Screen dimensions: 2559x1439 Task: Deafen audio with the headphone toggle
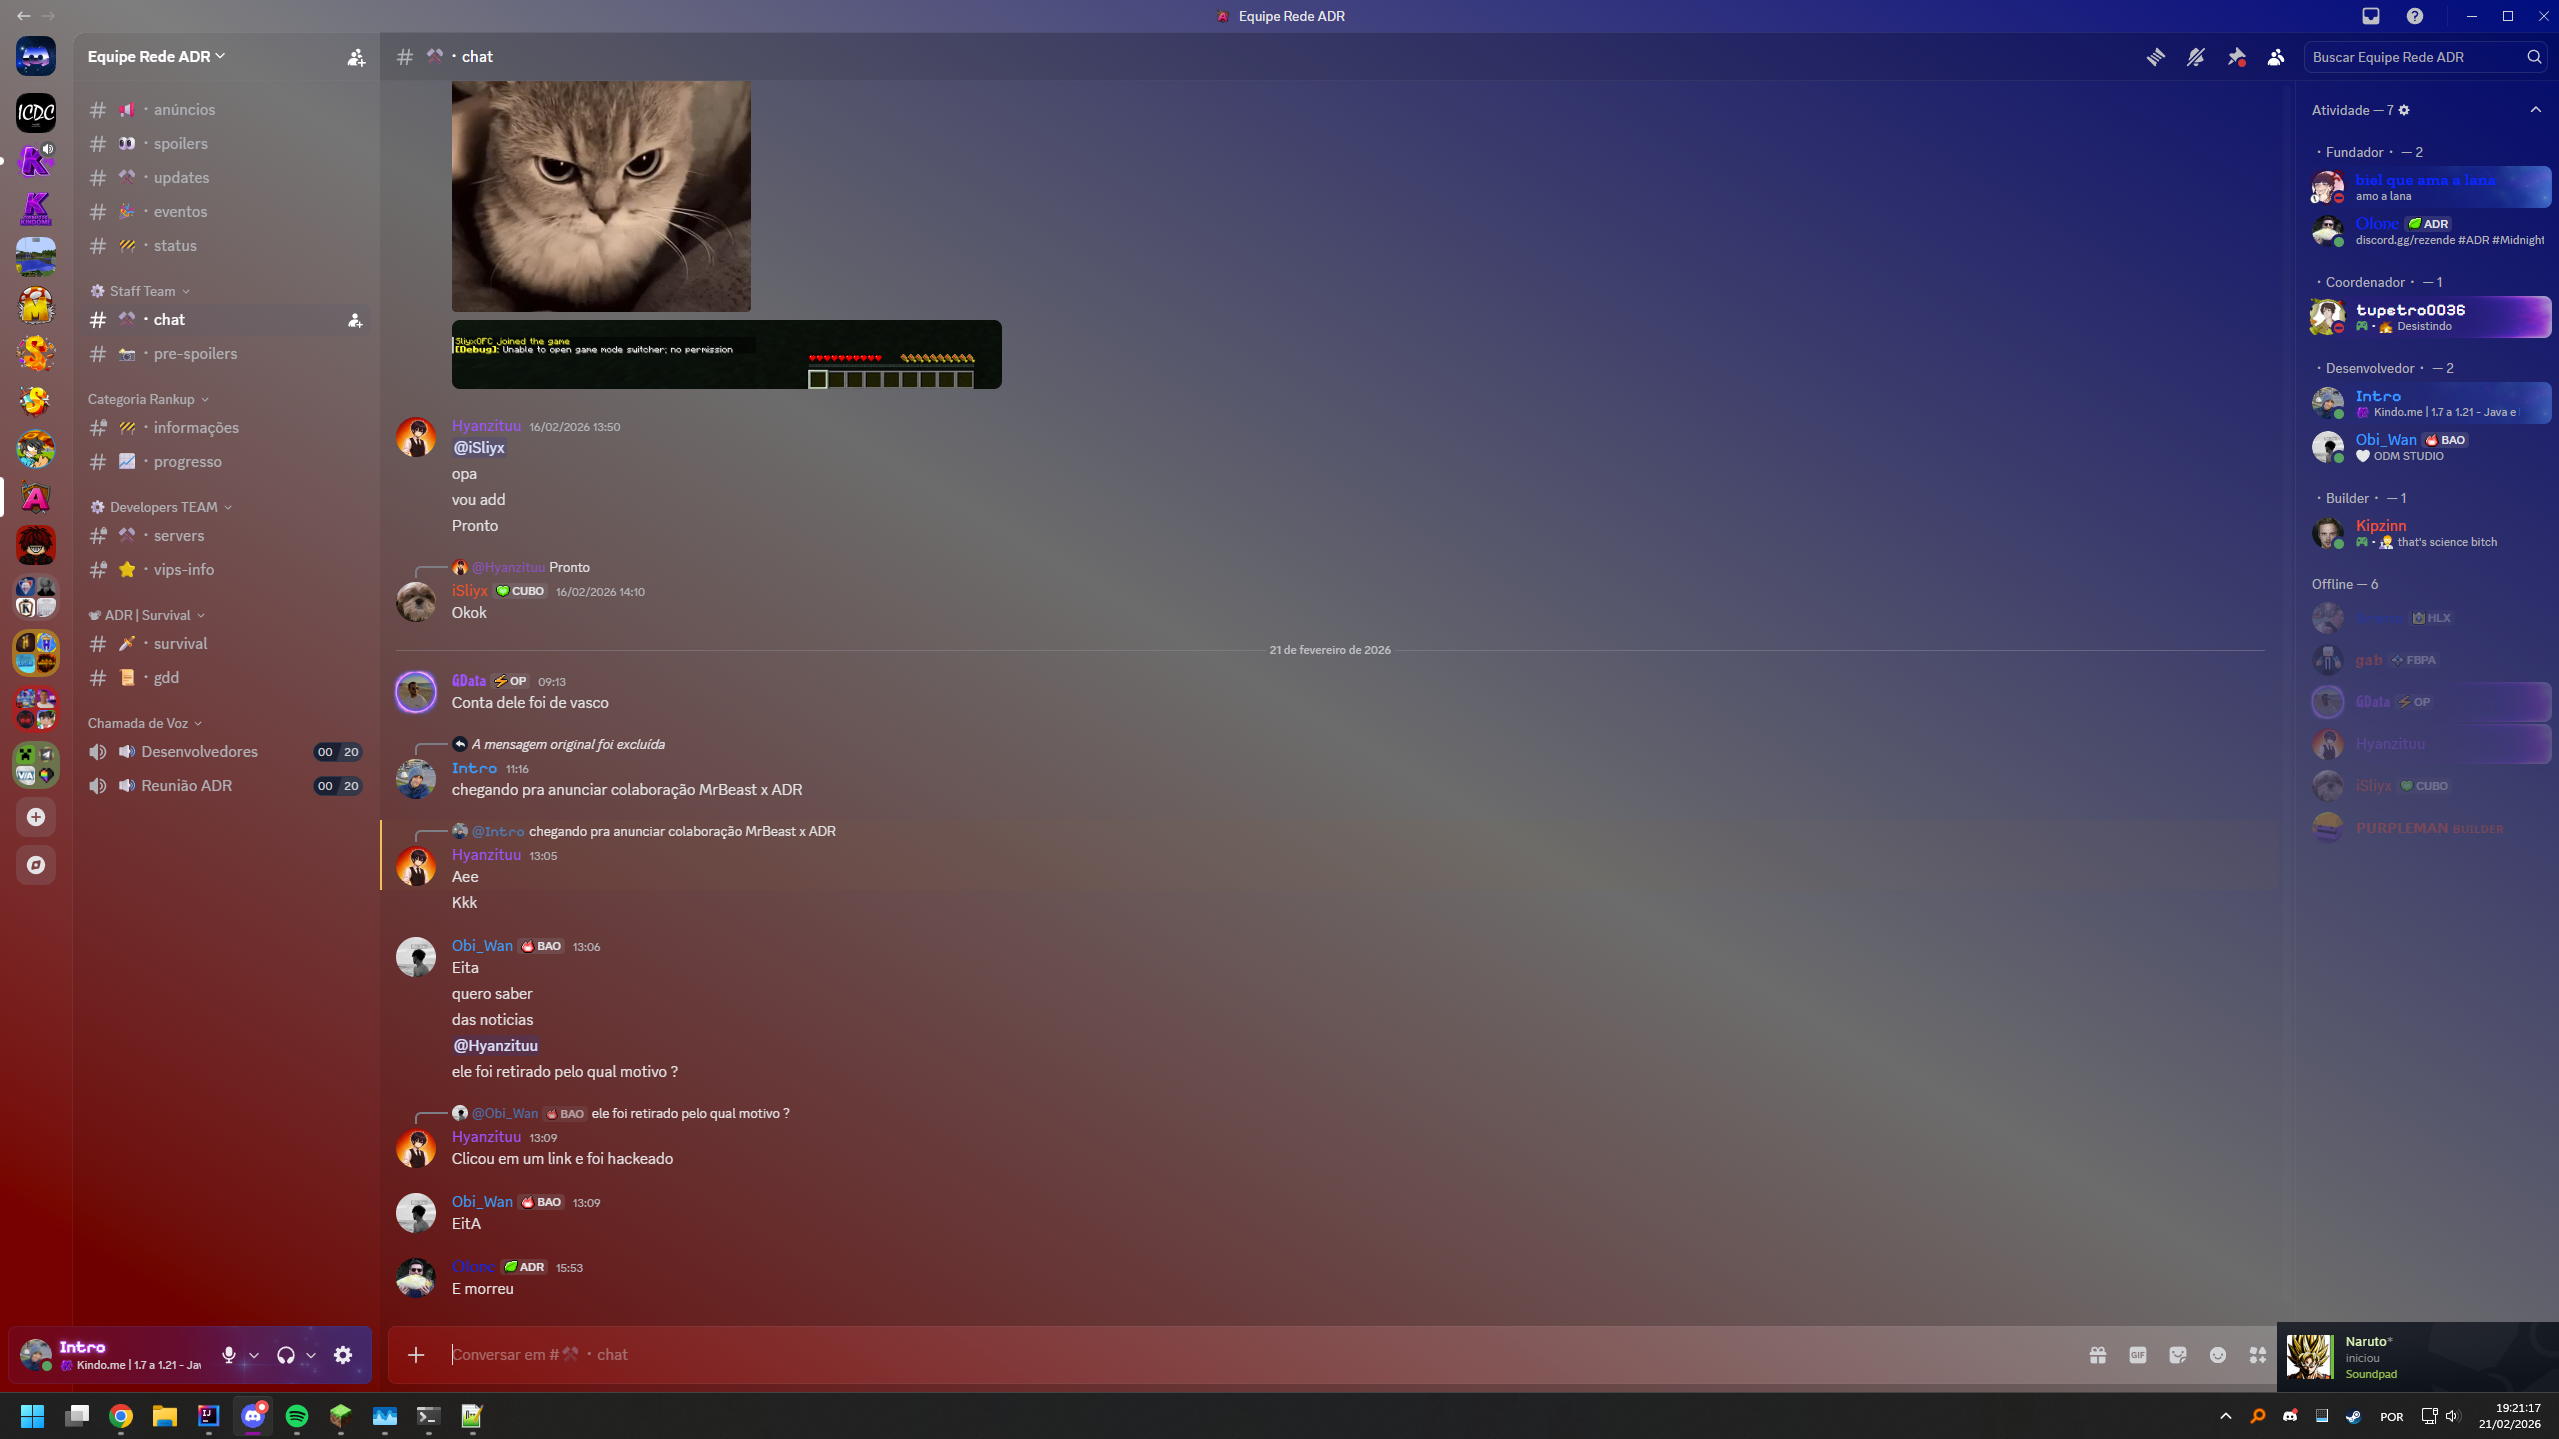point(287,1354)
